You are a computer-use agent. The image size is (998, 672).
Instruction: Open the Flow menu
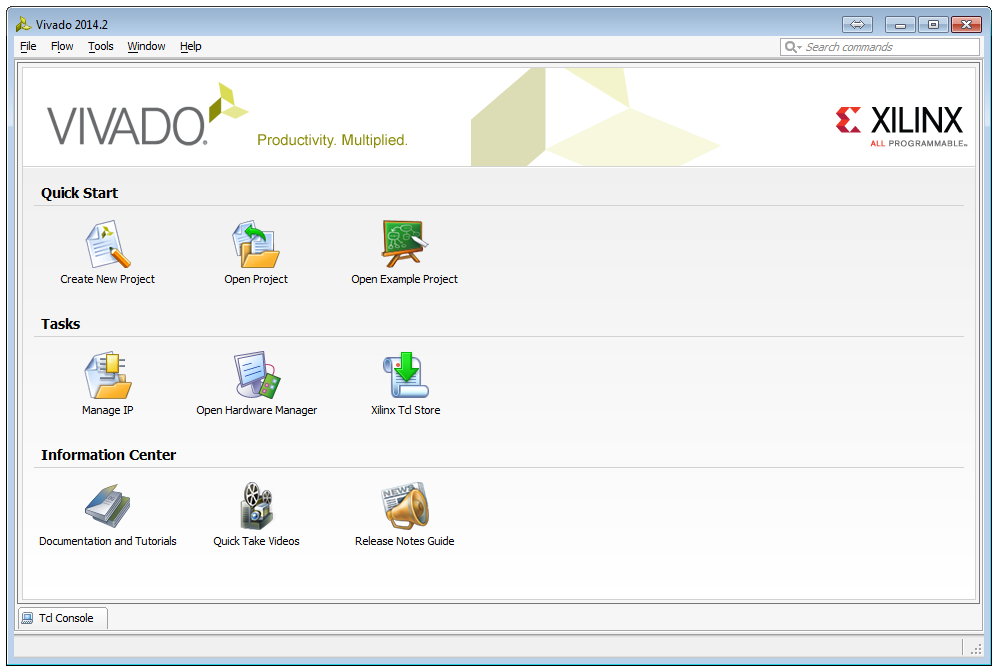tap(62, 46)
